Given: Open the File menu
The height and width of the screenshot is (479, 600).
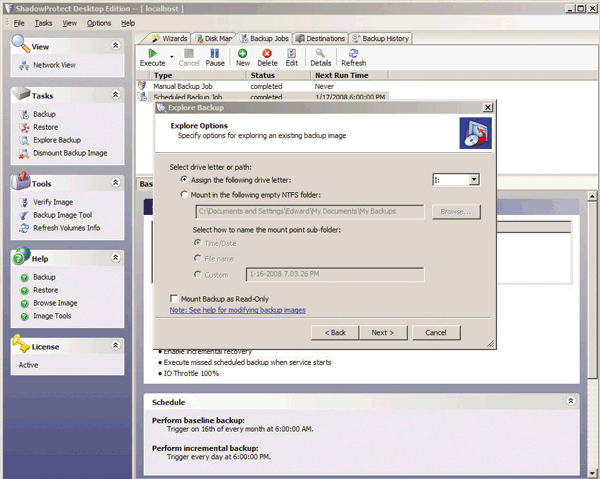Looking at the screenshot, I should click(19, 23).
